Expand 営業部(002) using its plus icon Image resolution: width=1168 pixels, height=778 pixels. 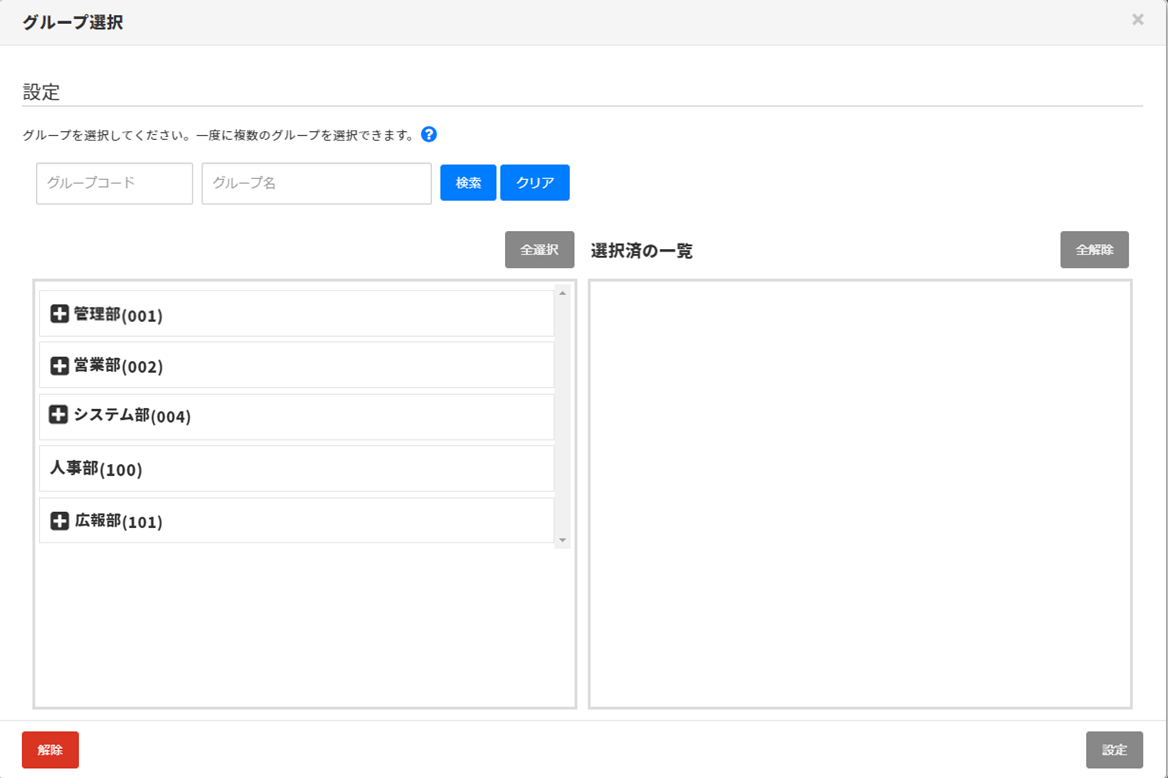60,366
